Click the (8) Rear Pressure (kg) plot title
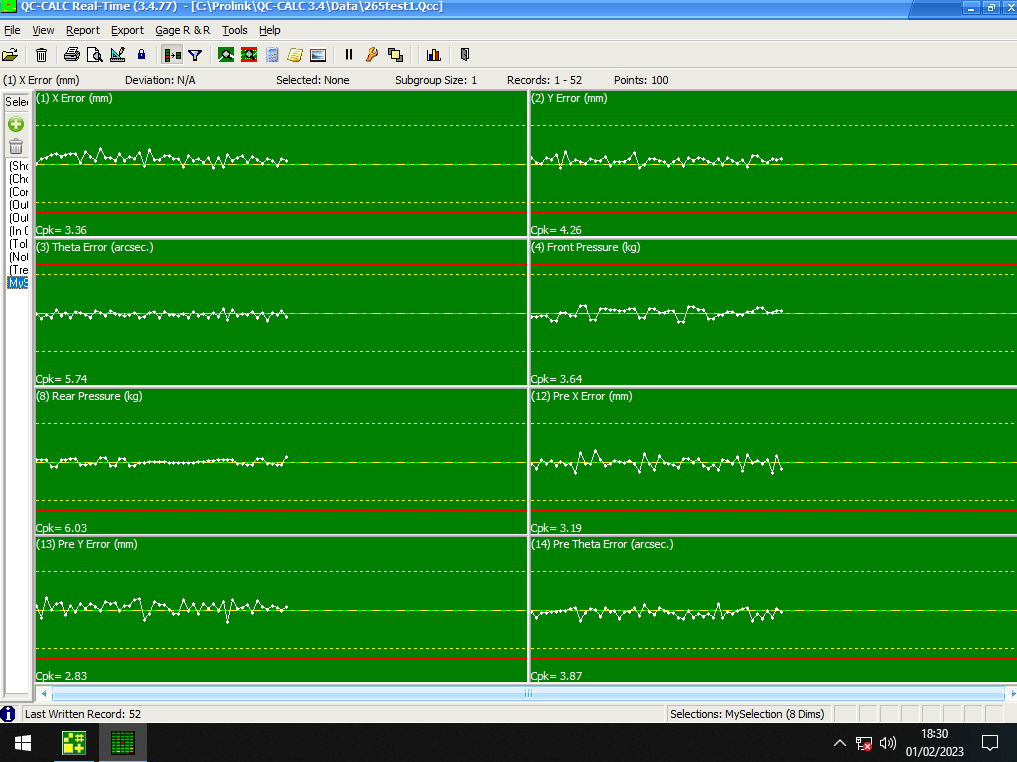 pos(89,396)
